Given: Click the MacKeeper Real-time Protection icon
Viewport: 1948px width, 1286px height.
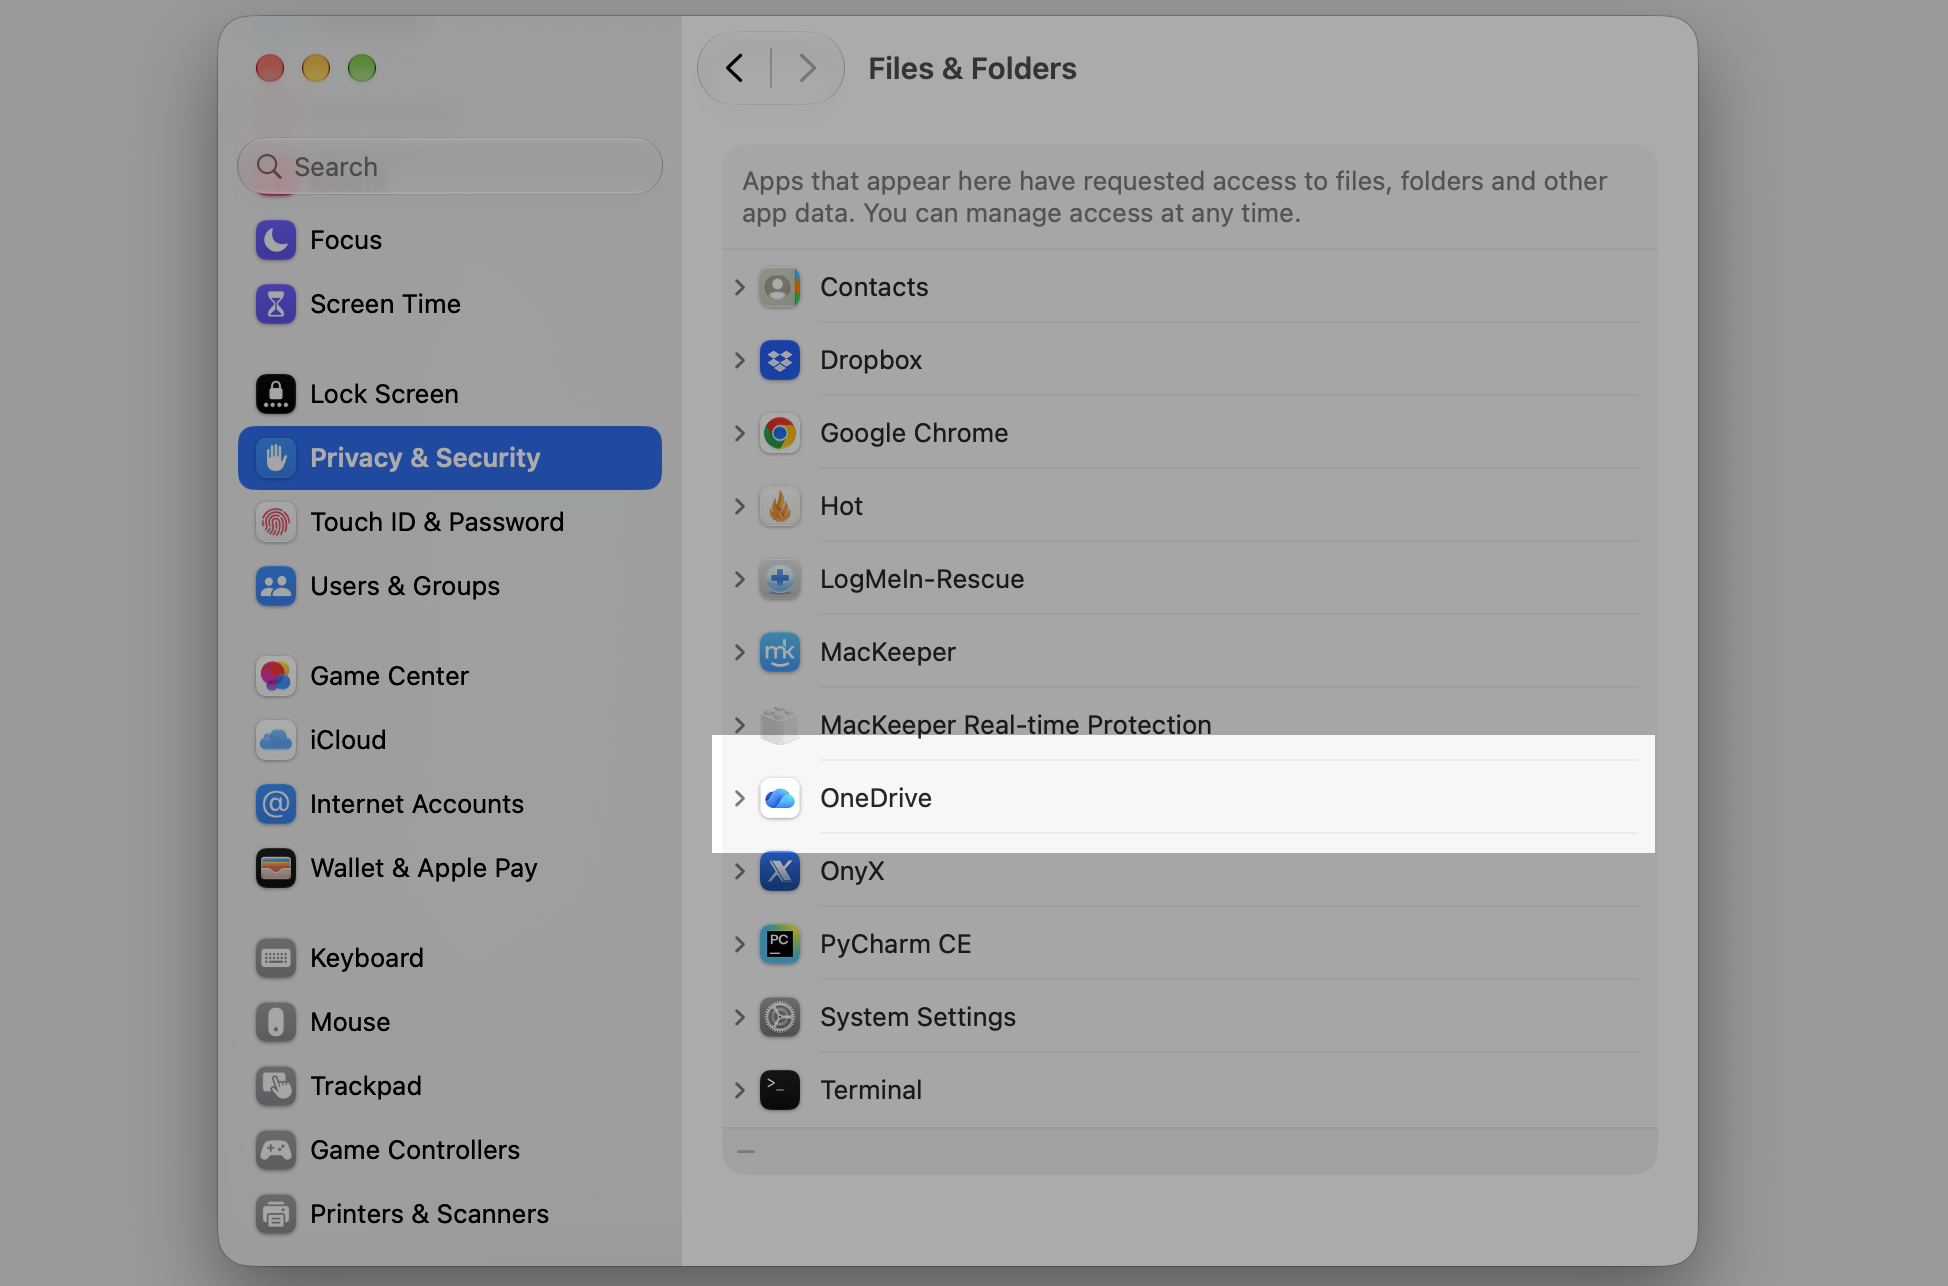Looking at the screenshot, I should click(780, 725).
